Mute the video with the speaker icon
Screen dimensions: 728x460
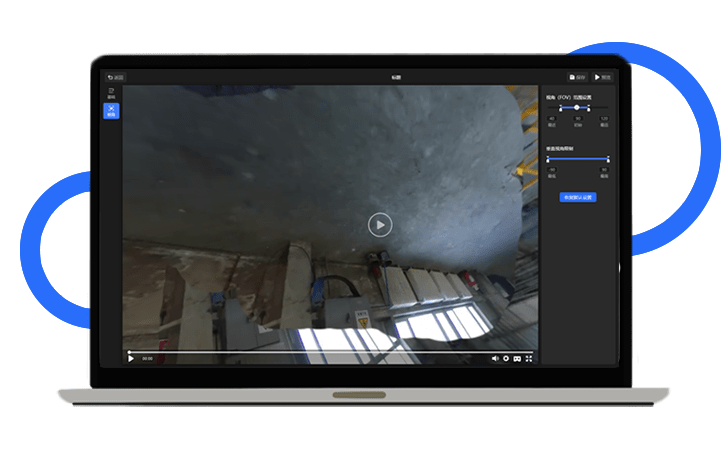pyautogui.click(x=494, y=358)
